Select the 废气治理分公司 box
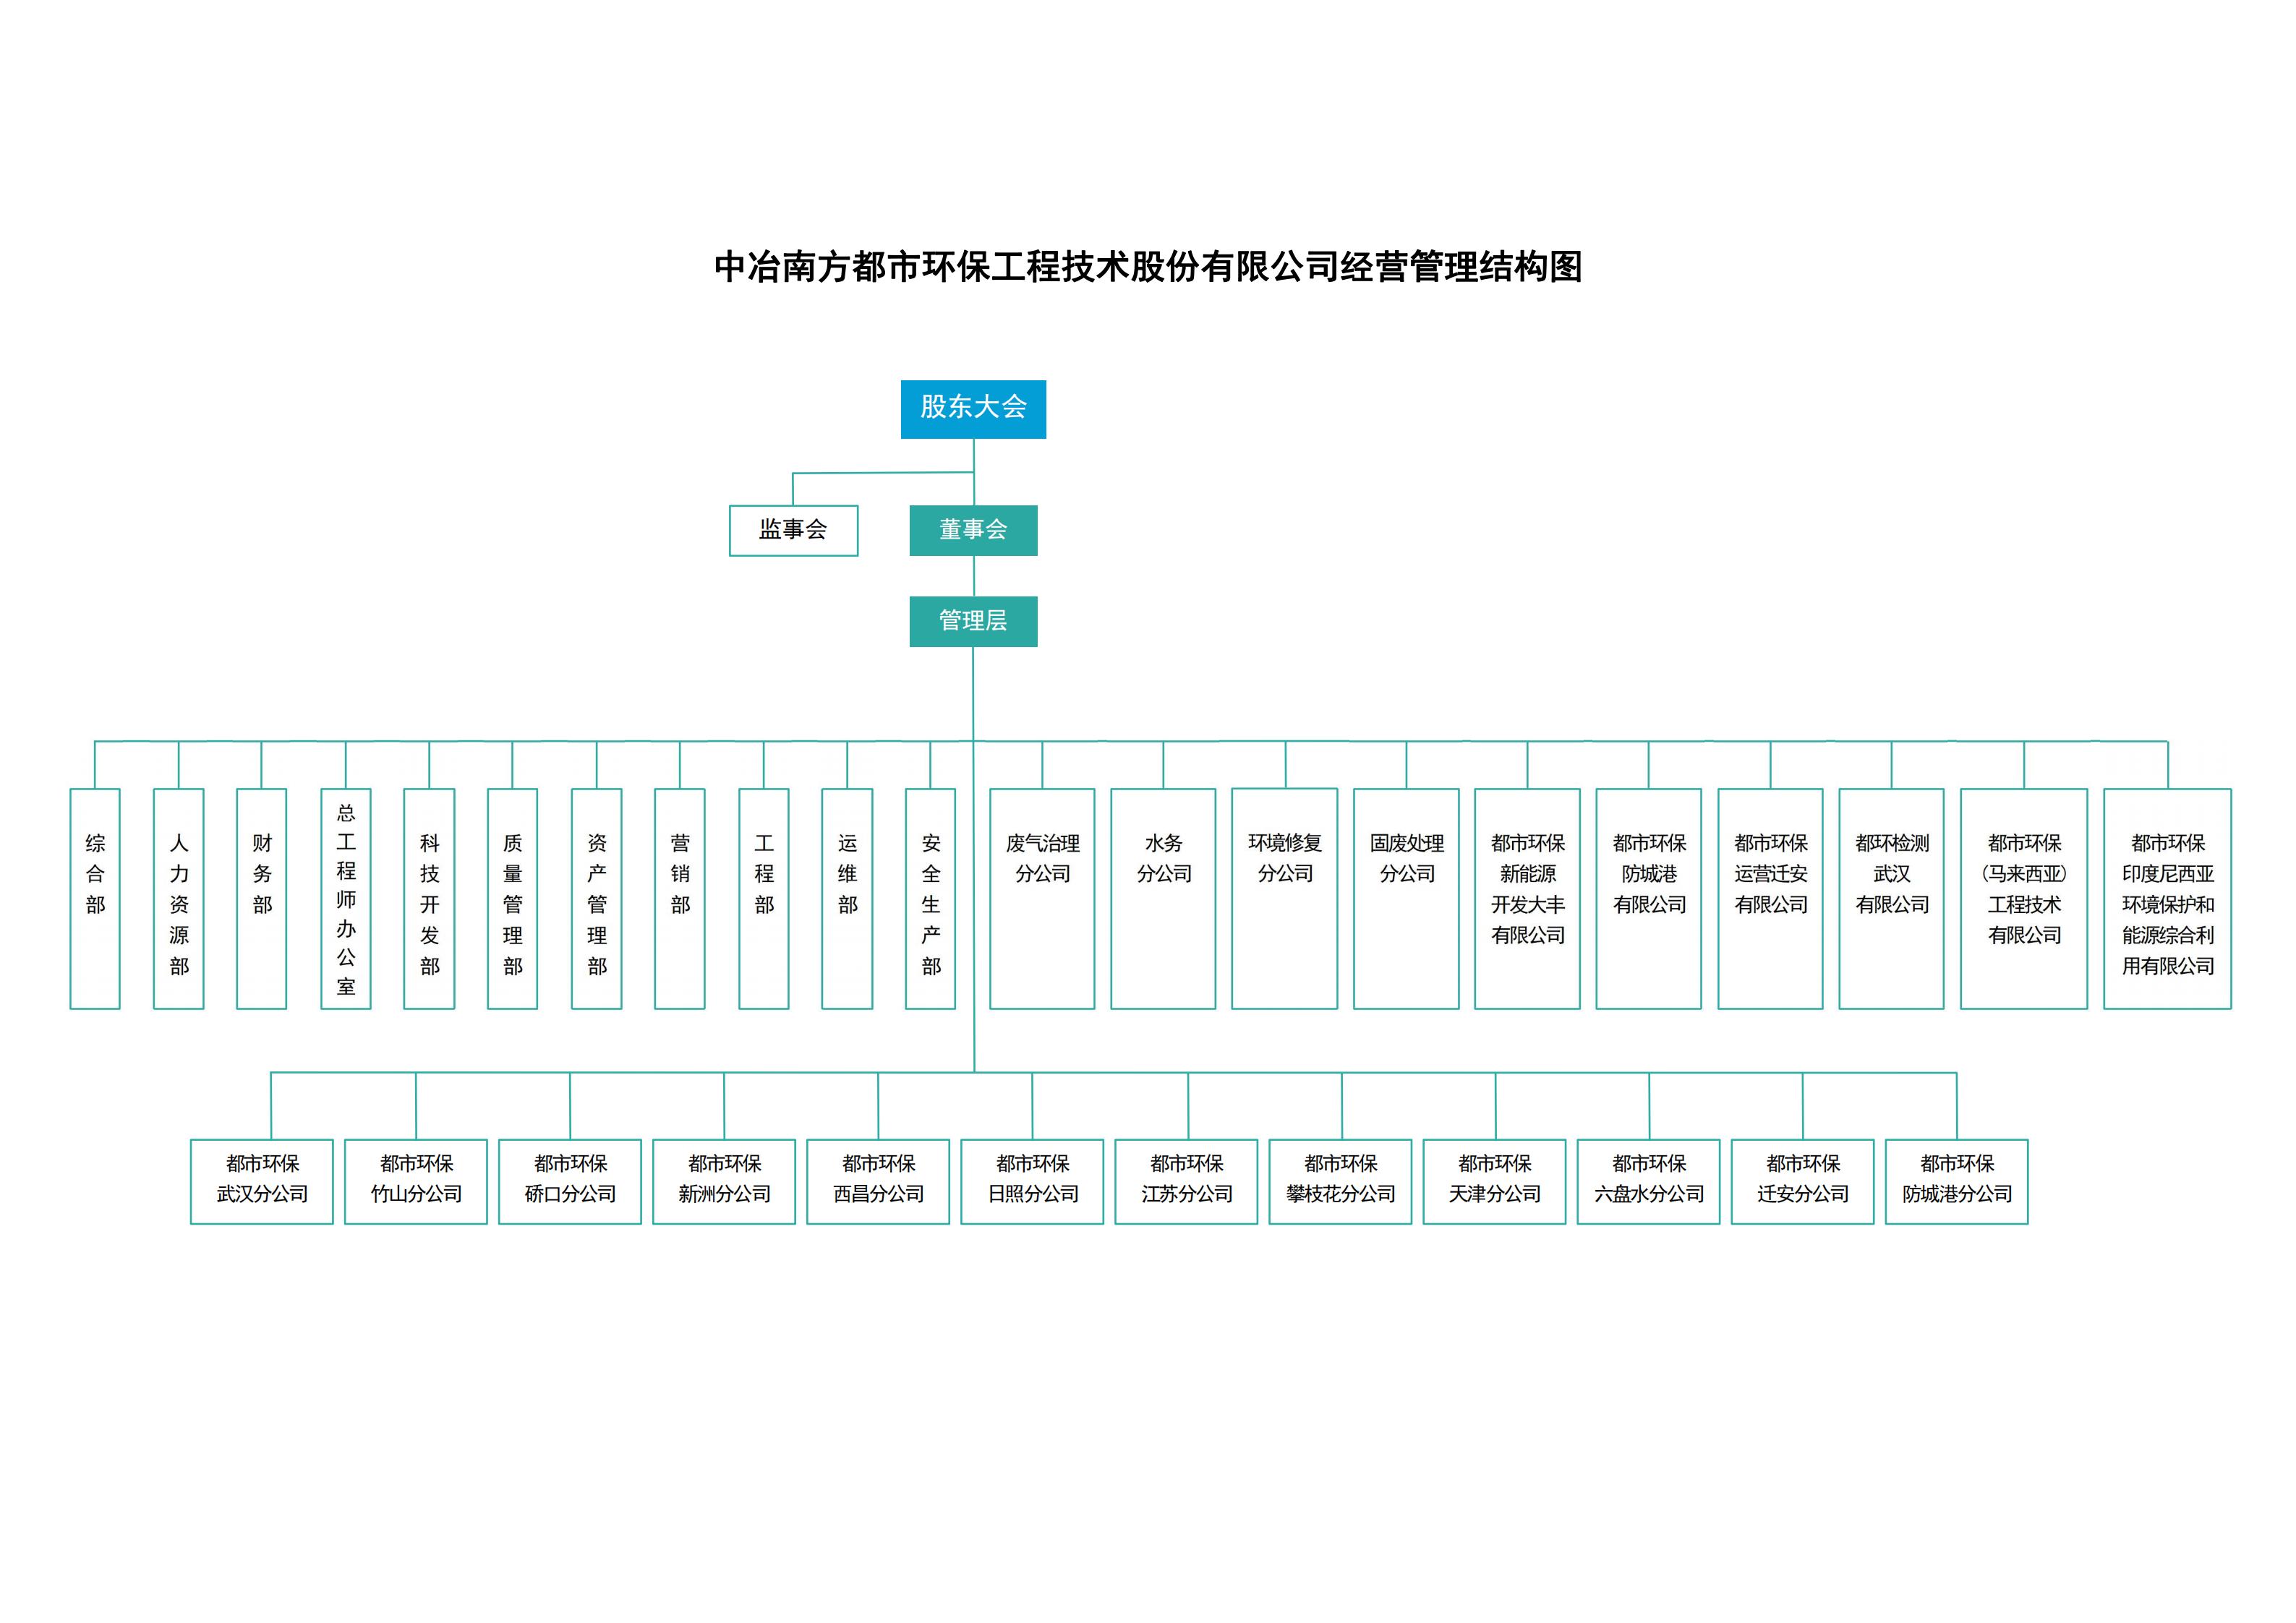The image size is (2296, 1623). tap(1042, 898)
